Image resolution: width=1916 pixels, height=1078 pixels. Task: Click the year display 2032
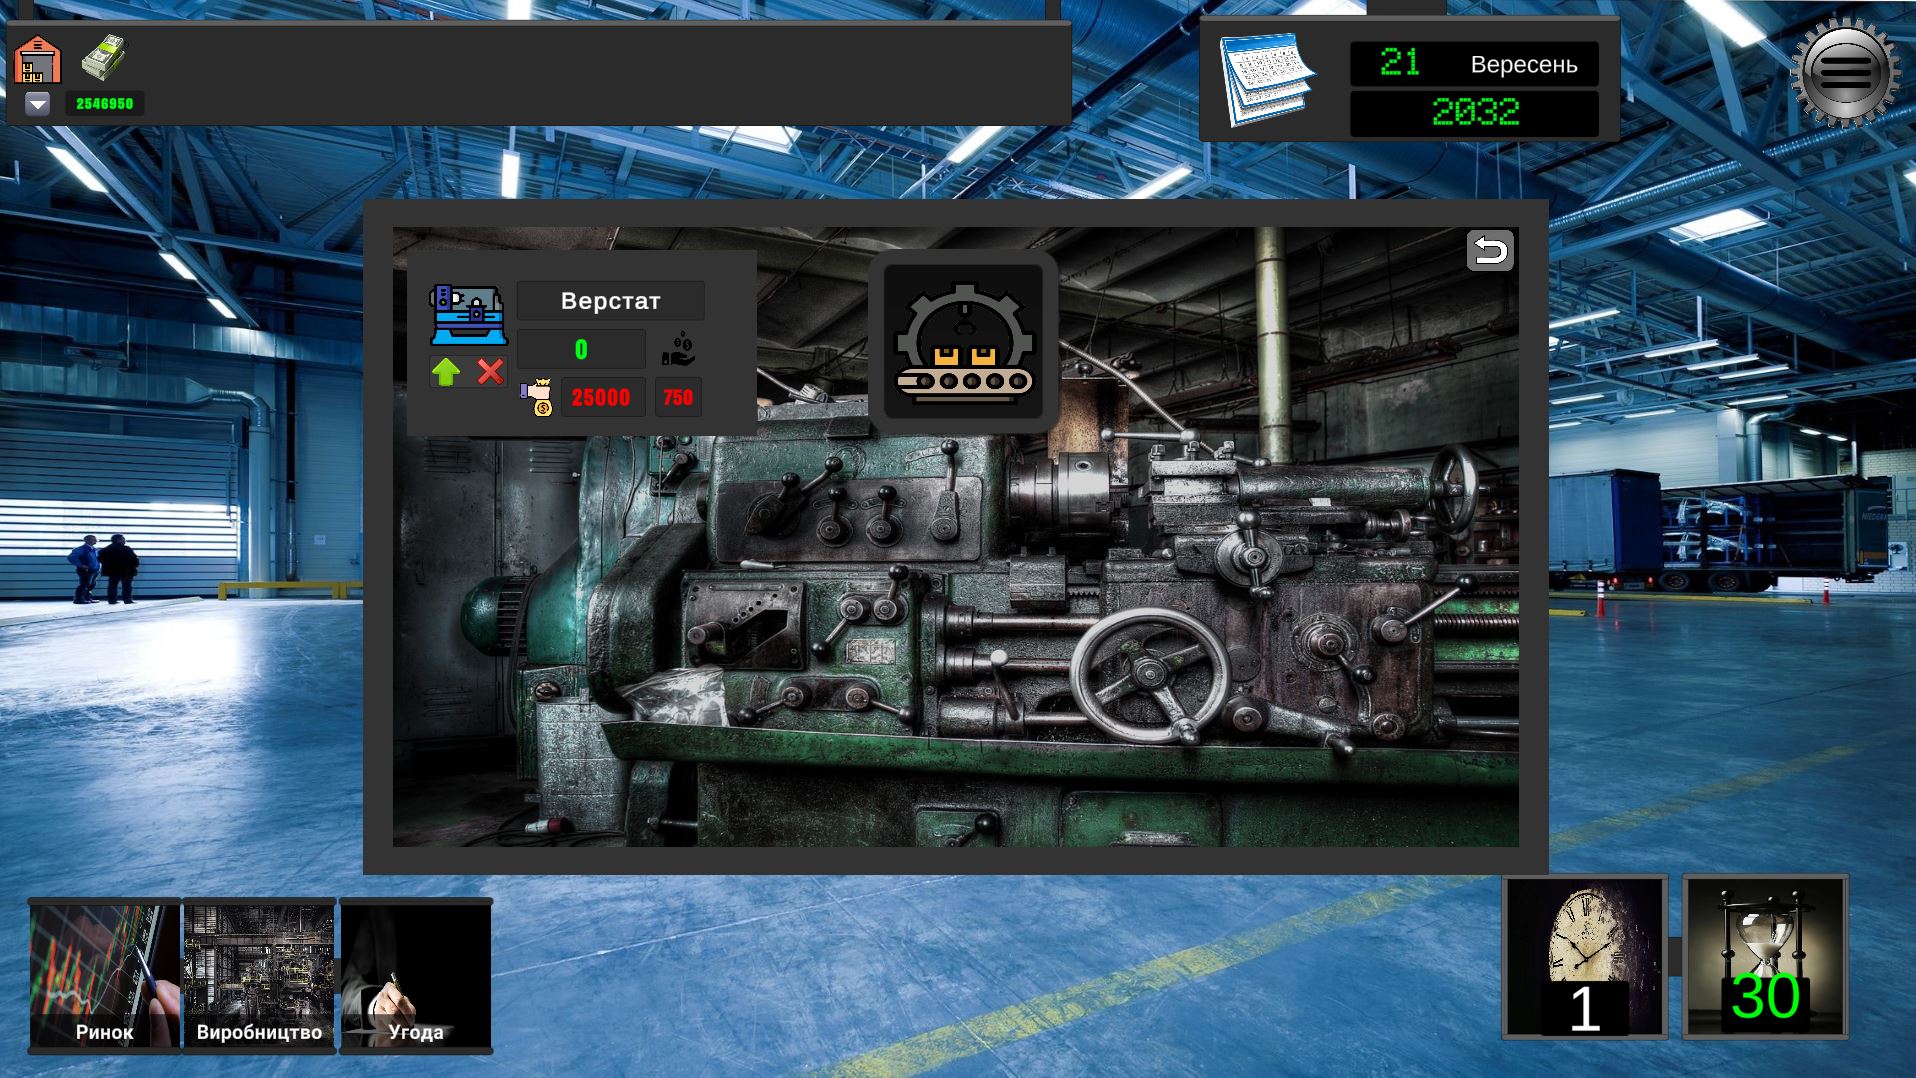tap(1475, 112)
